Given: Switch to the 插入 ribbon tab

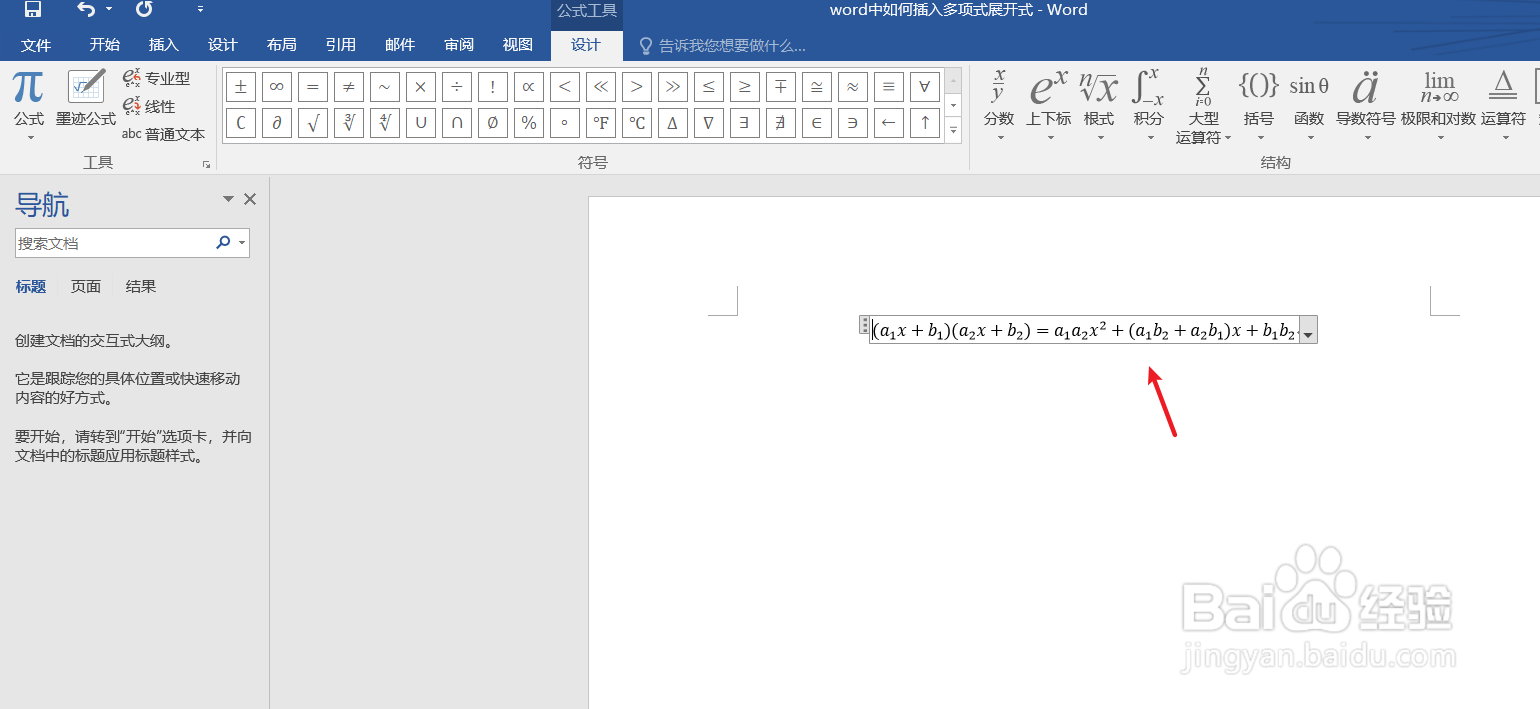Looking at the screenshot, I should coord(164,45).
